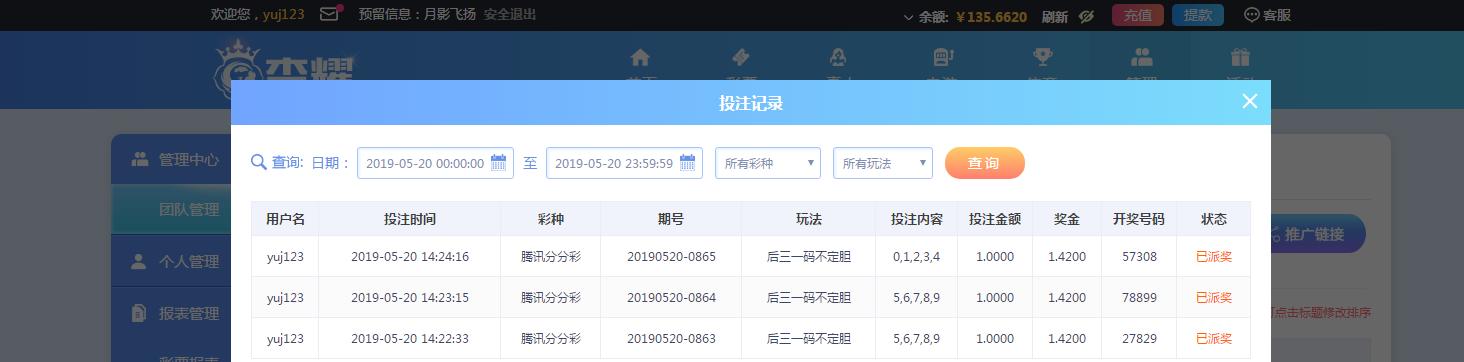Click 刷新 to refresh balance

[x=1055, y=16]
